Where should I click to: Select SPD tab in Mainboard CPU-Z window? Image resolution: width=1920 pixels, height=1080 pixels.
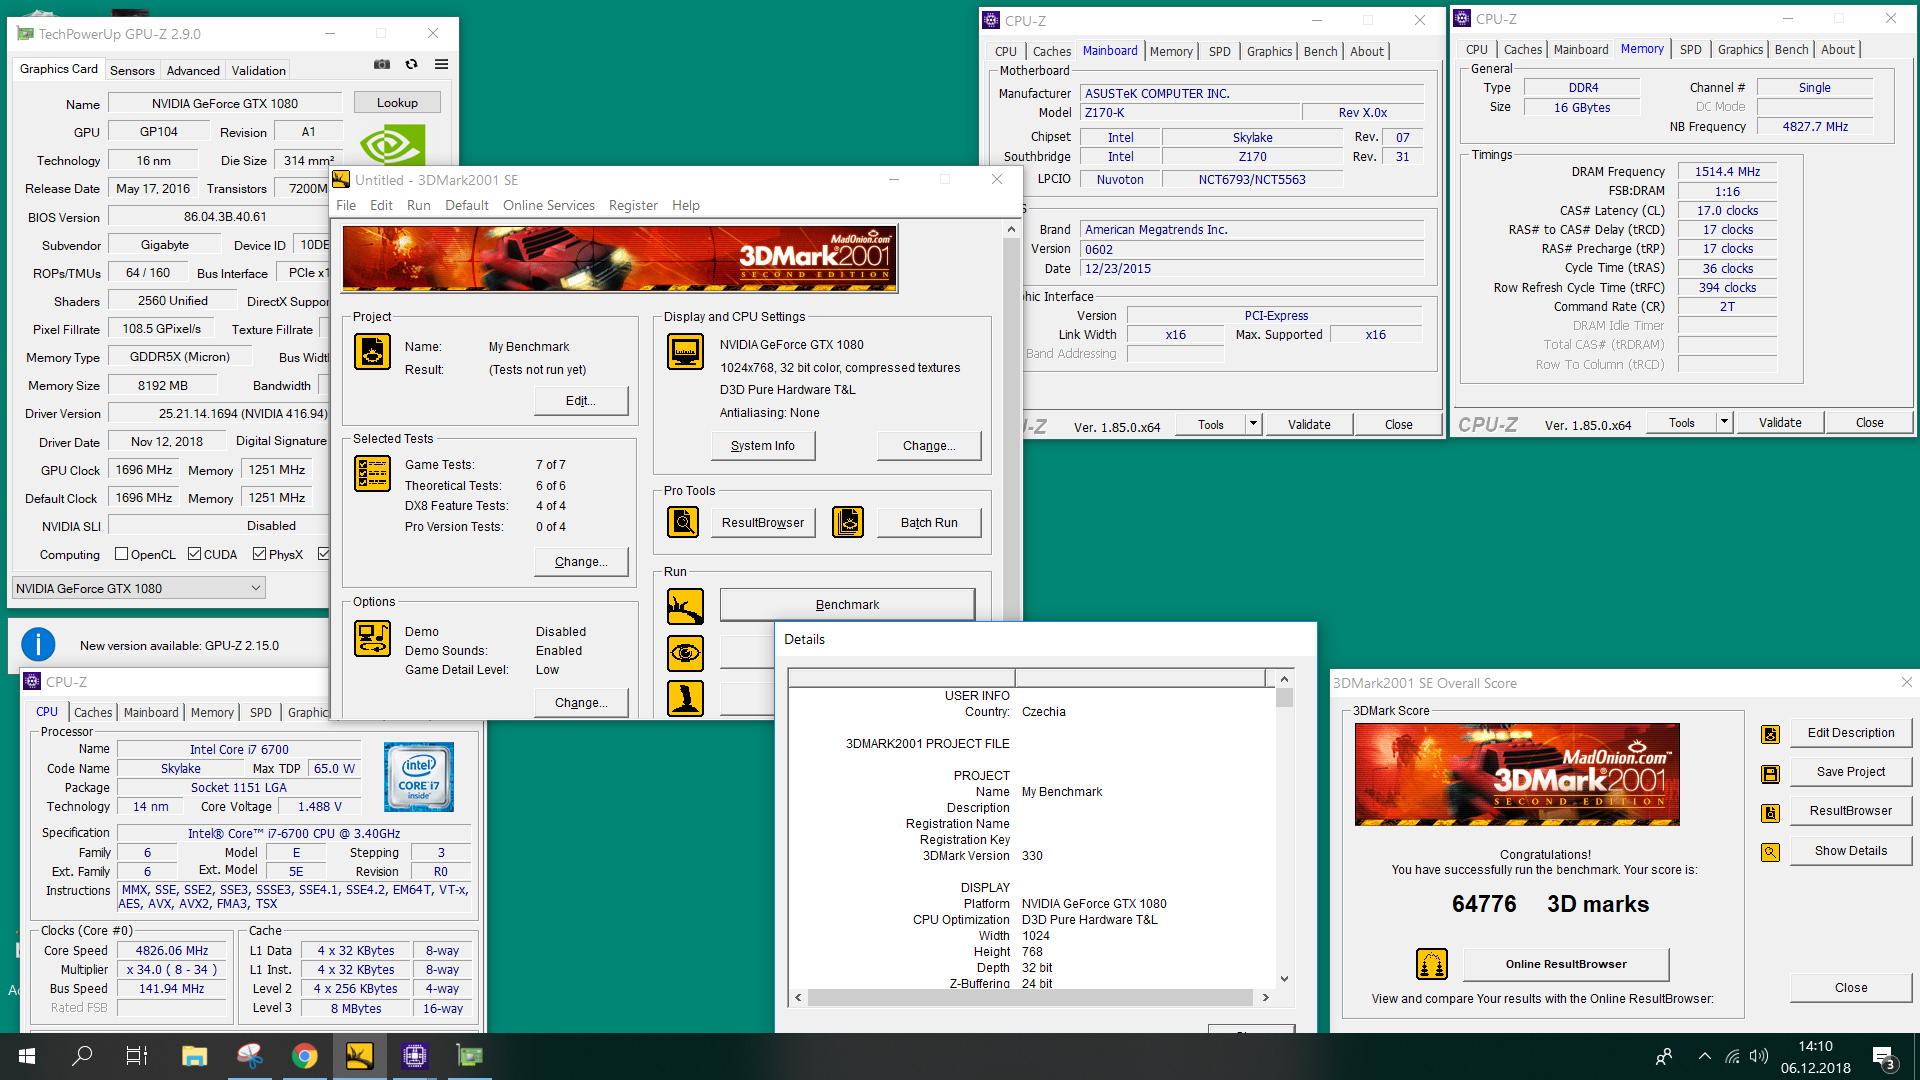point(1219,51)
